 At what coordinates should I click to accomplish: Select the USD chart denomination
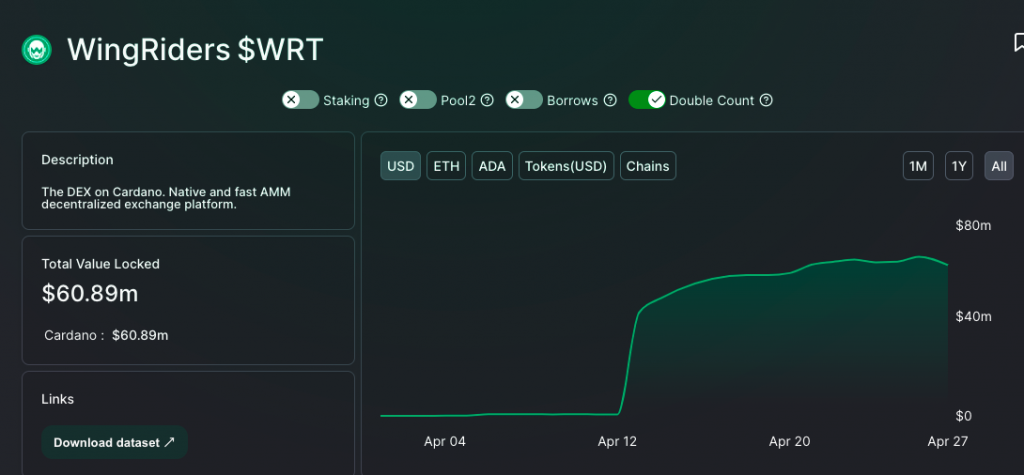(x=400, y=166)
